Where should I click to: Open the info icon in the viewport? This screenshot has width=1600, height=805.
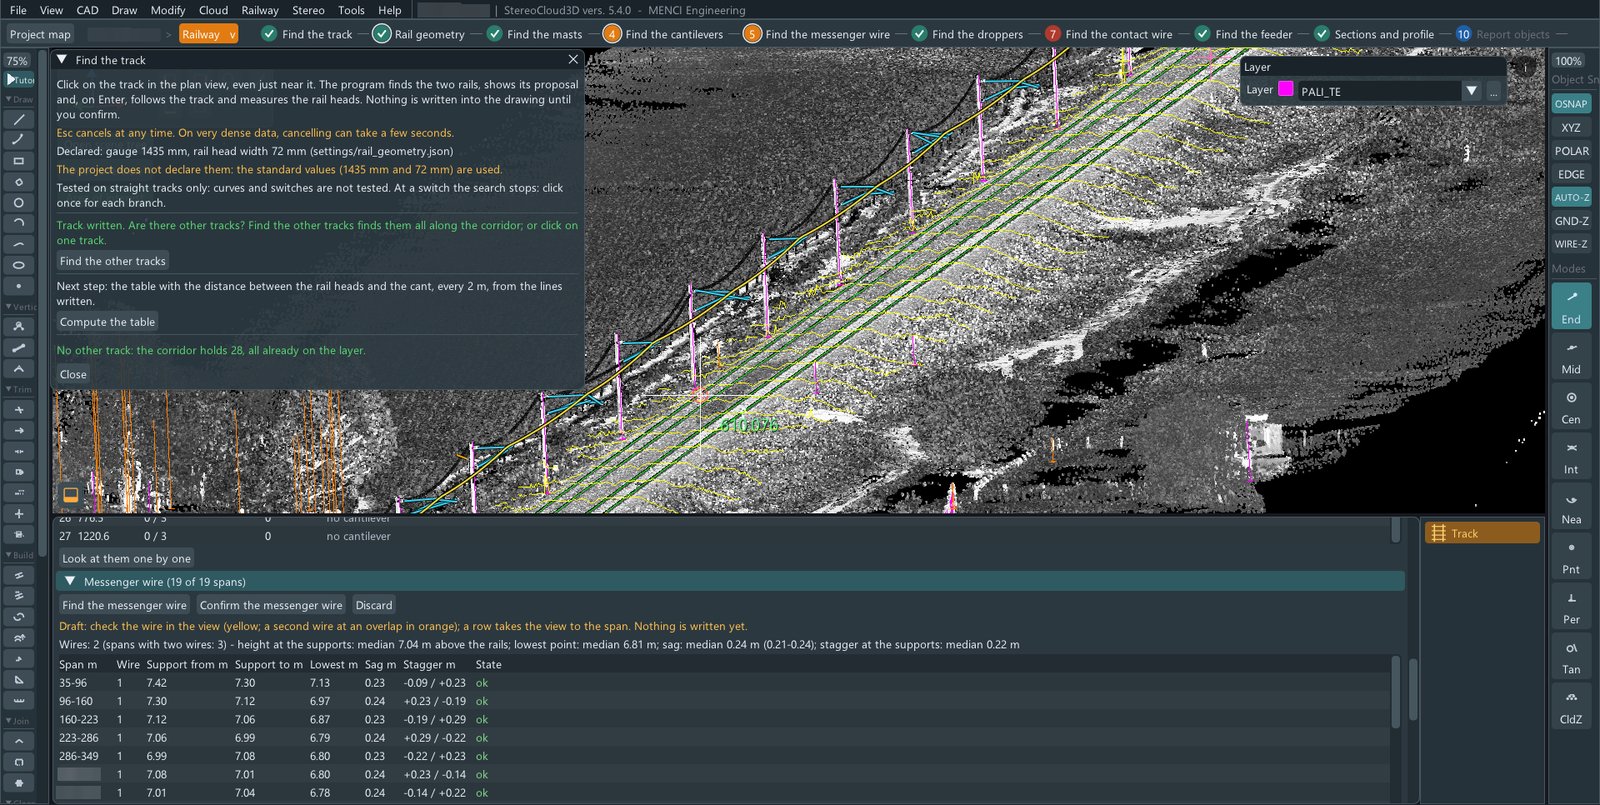pos(1526,68)
